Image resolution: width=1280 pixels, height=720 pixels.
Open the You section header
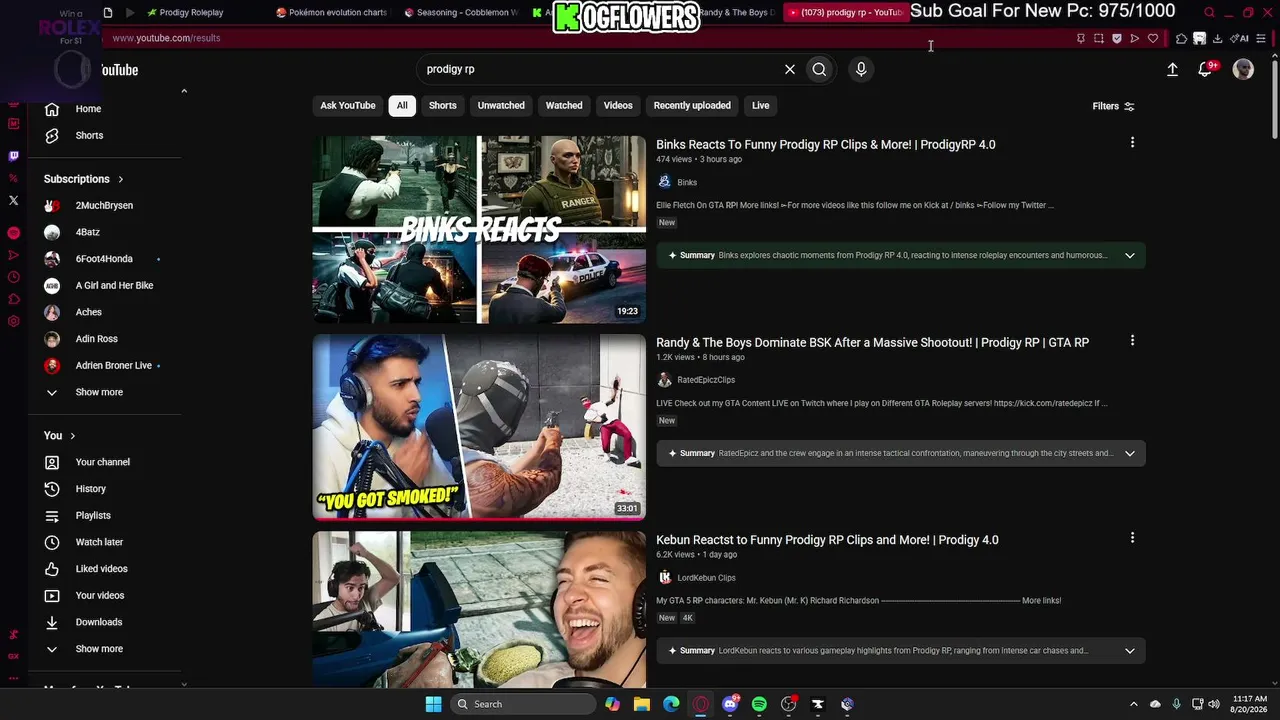point(60,436)
